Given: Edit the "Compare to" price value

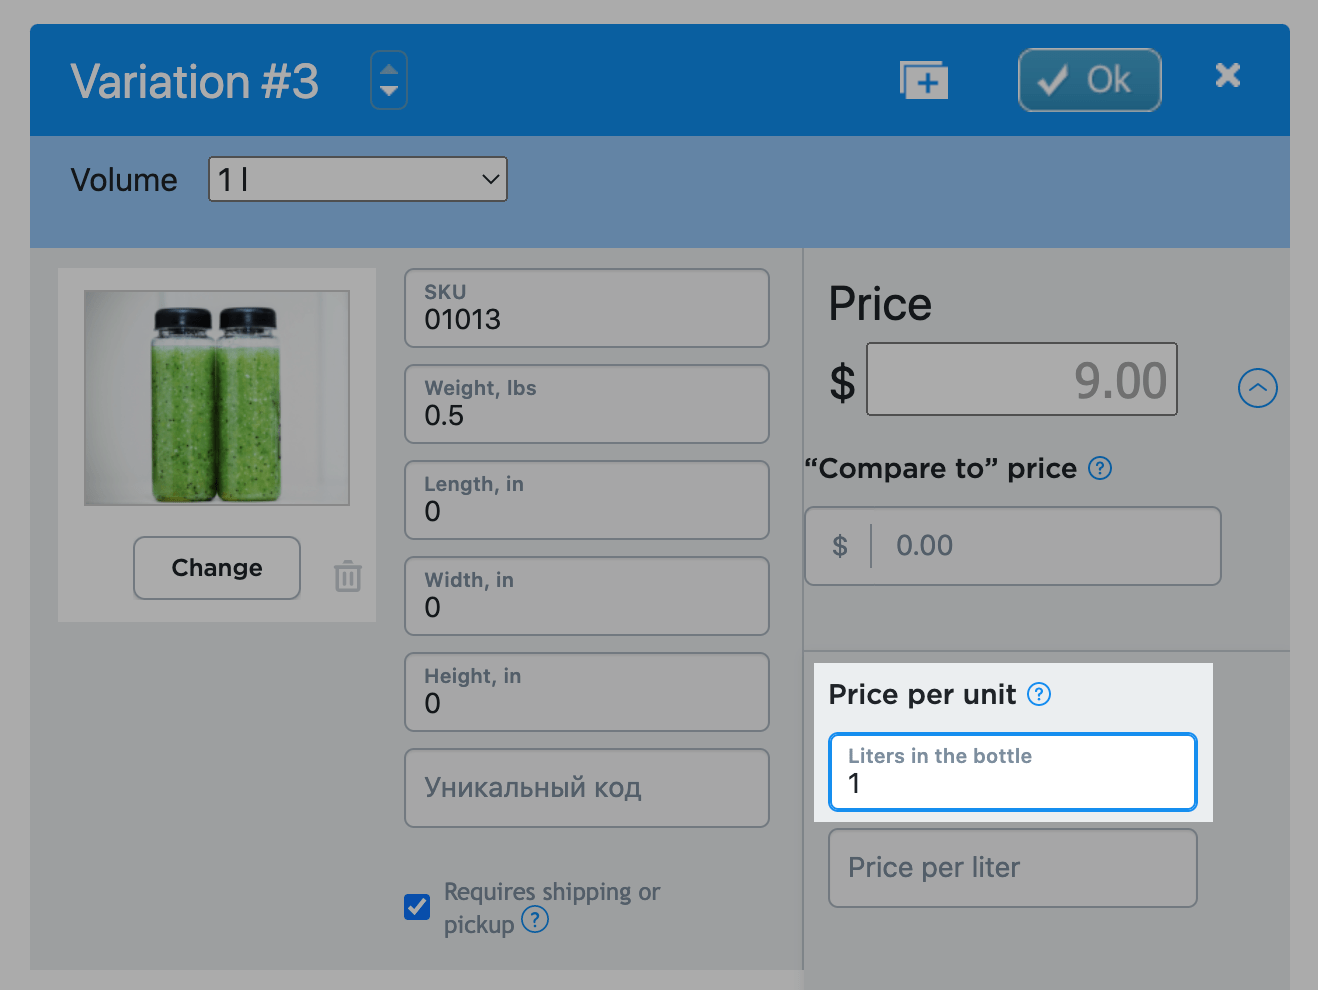Looking at the screenshot, I should click(x=1012, y=546).
